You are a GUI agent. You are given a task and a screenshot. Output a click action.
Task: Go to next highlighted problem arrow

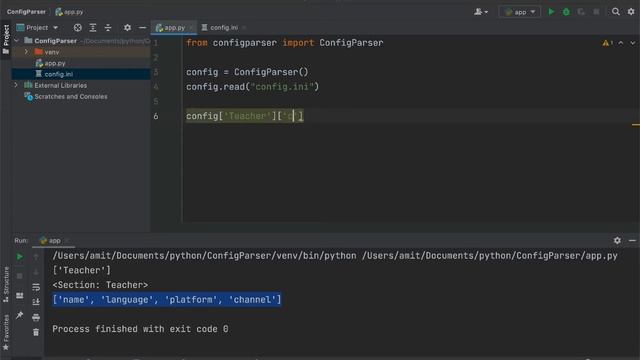[632, 43]
